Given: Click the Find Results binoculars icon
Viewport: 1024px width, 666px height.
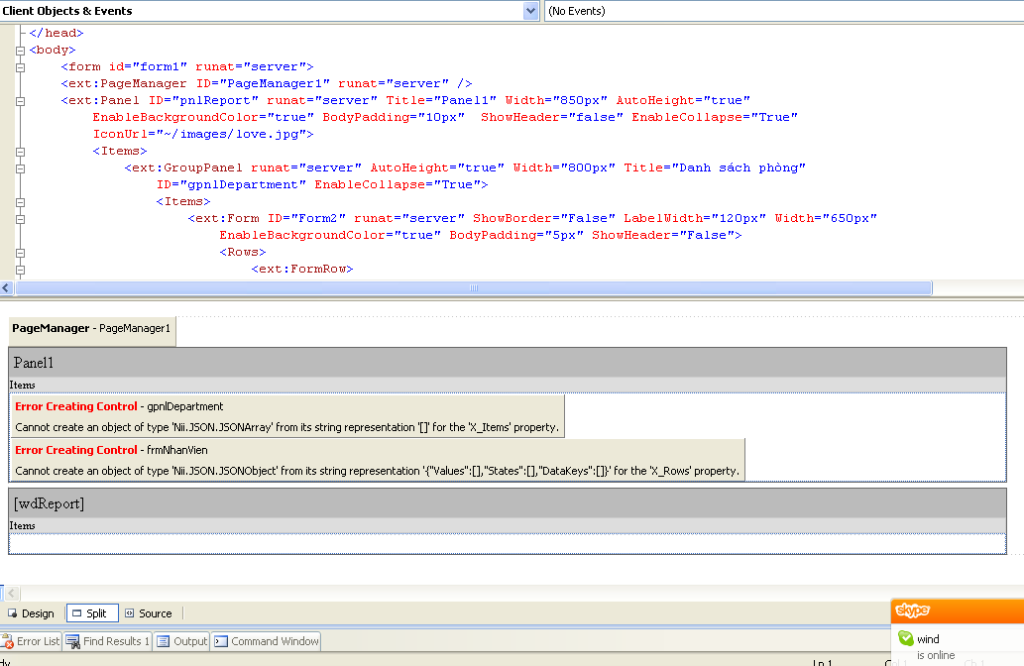Looking at the screenshot, I should click(72, 642).
